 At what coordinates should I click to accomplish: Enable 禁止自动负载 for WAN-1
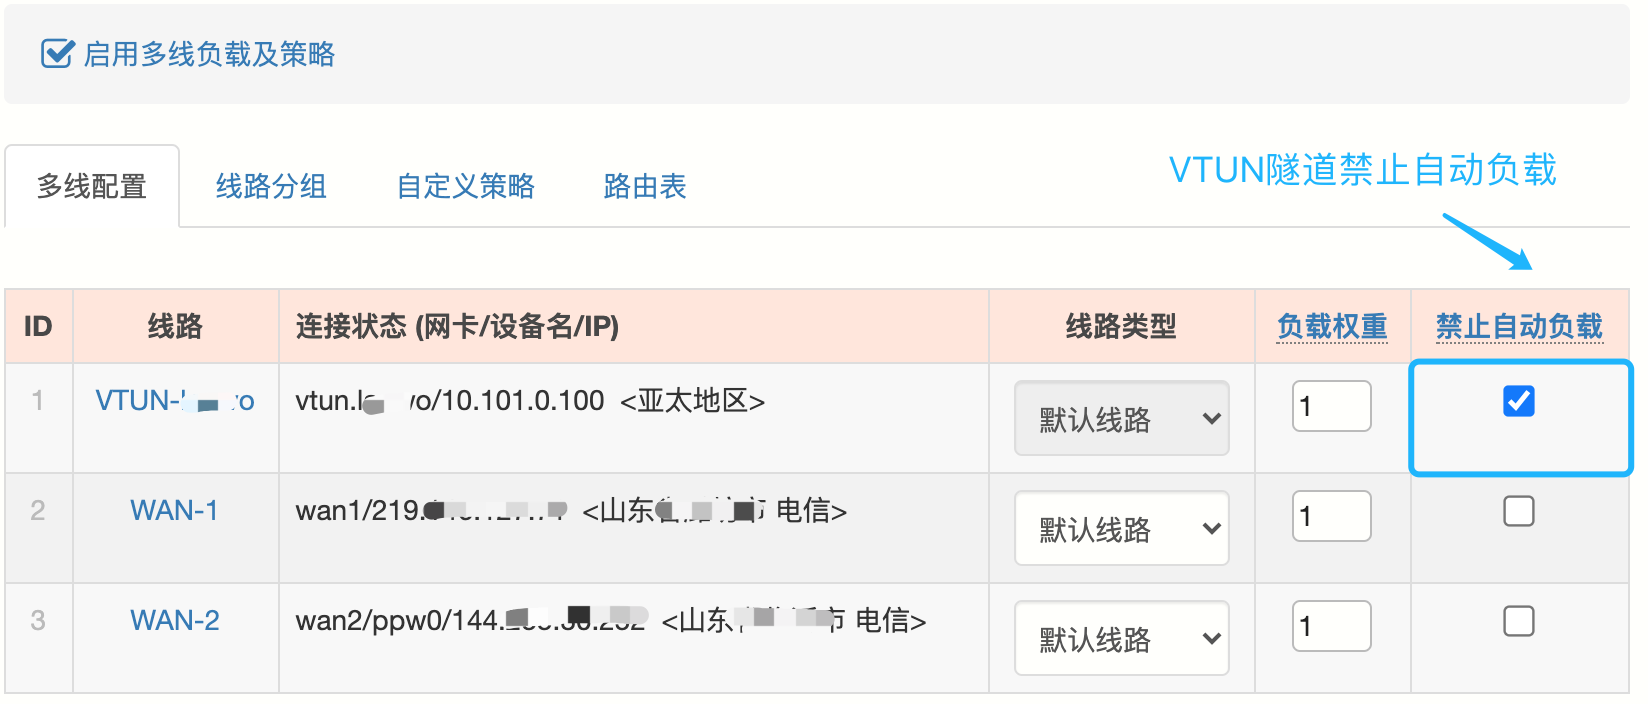coord(1518,511)
